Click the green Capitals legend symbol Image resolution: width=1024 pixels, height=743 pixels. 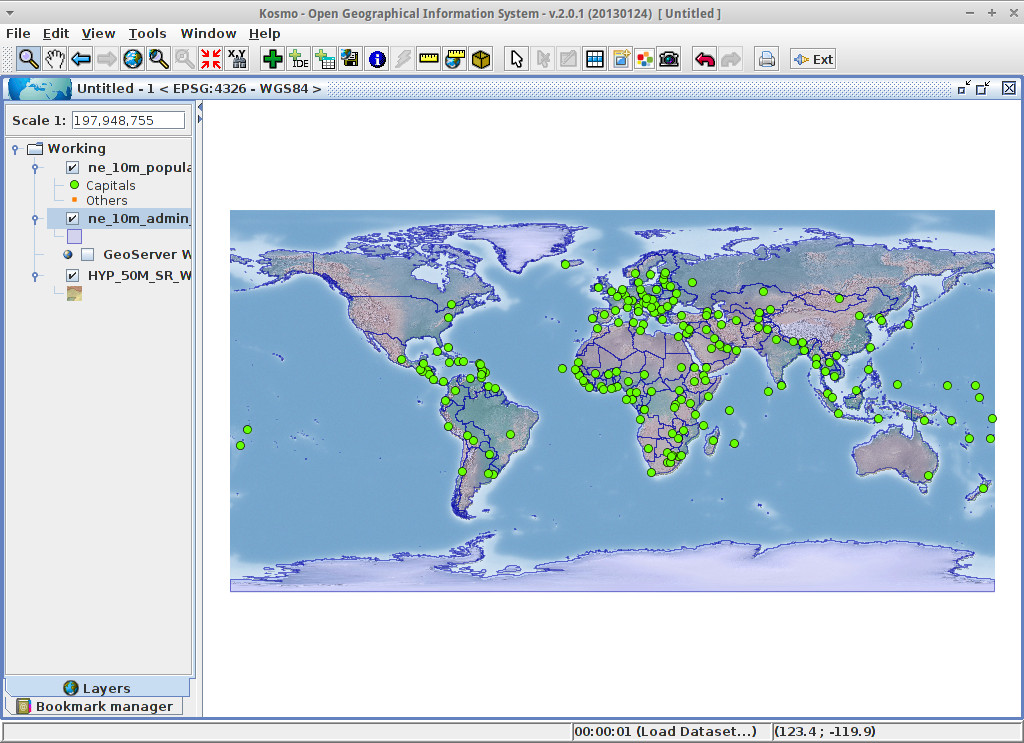(x=74, y=185)
